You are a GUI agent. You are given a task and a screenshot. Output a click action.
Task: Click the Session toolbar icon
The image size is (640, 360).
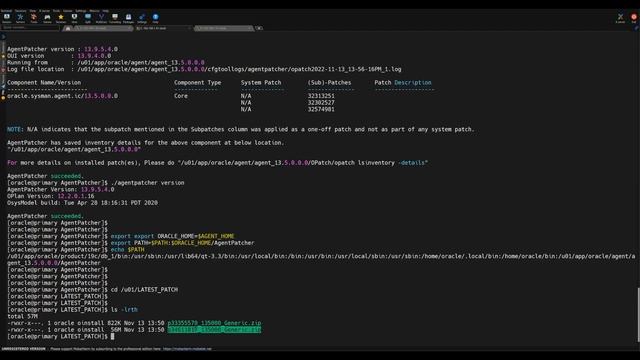tap(7, 18)
